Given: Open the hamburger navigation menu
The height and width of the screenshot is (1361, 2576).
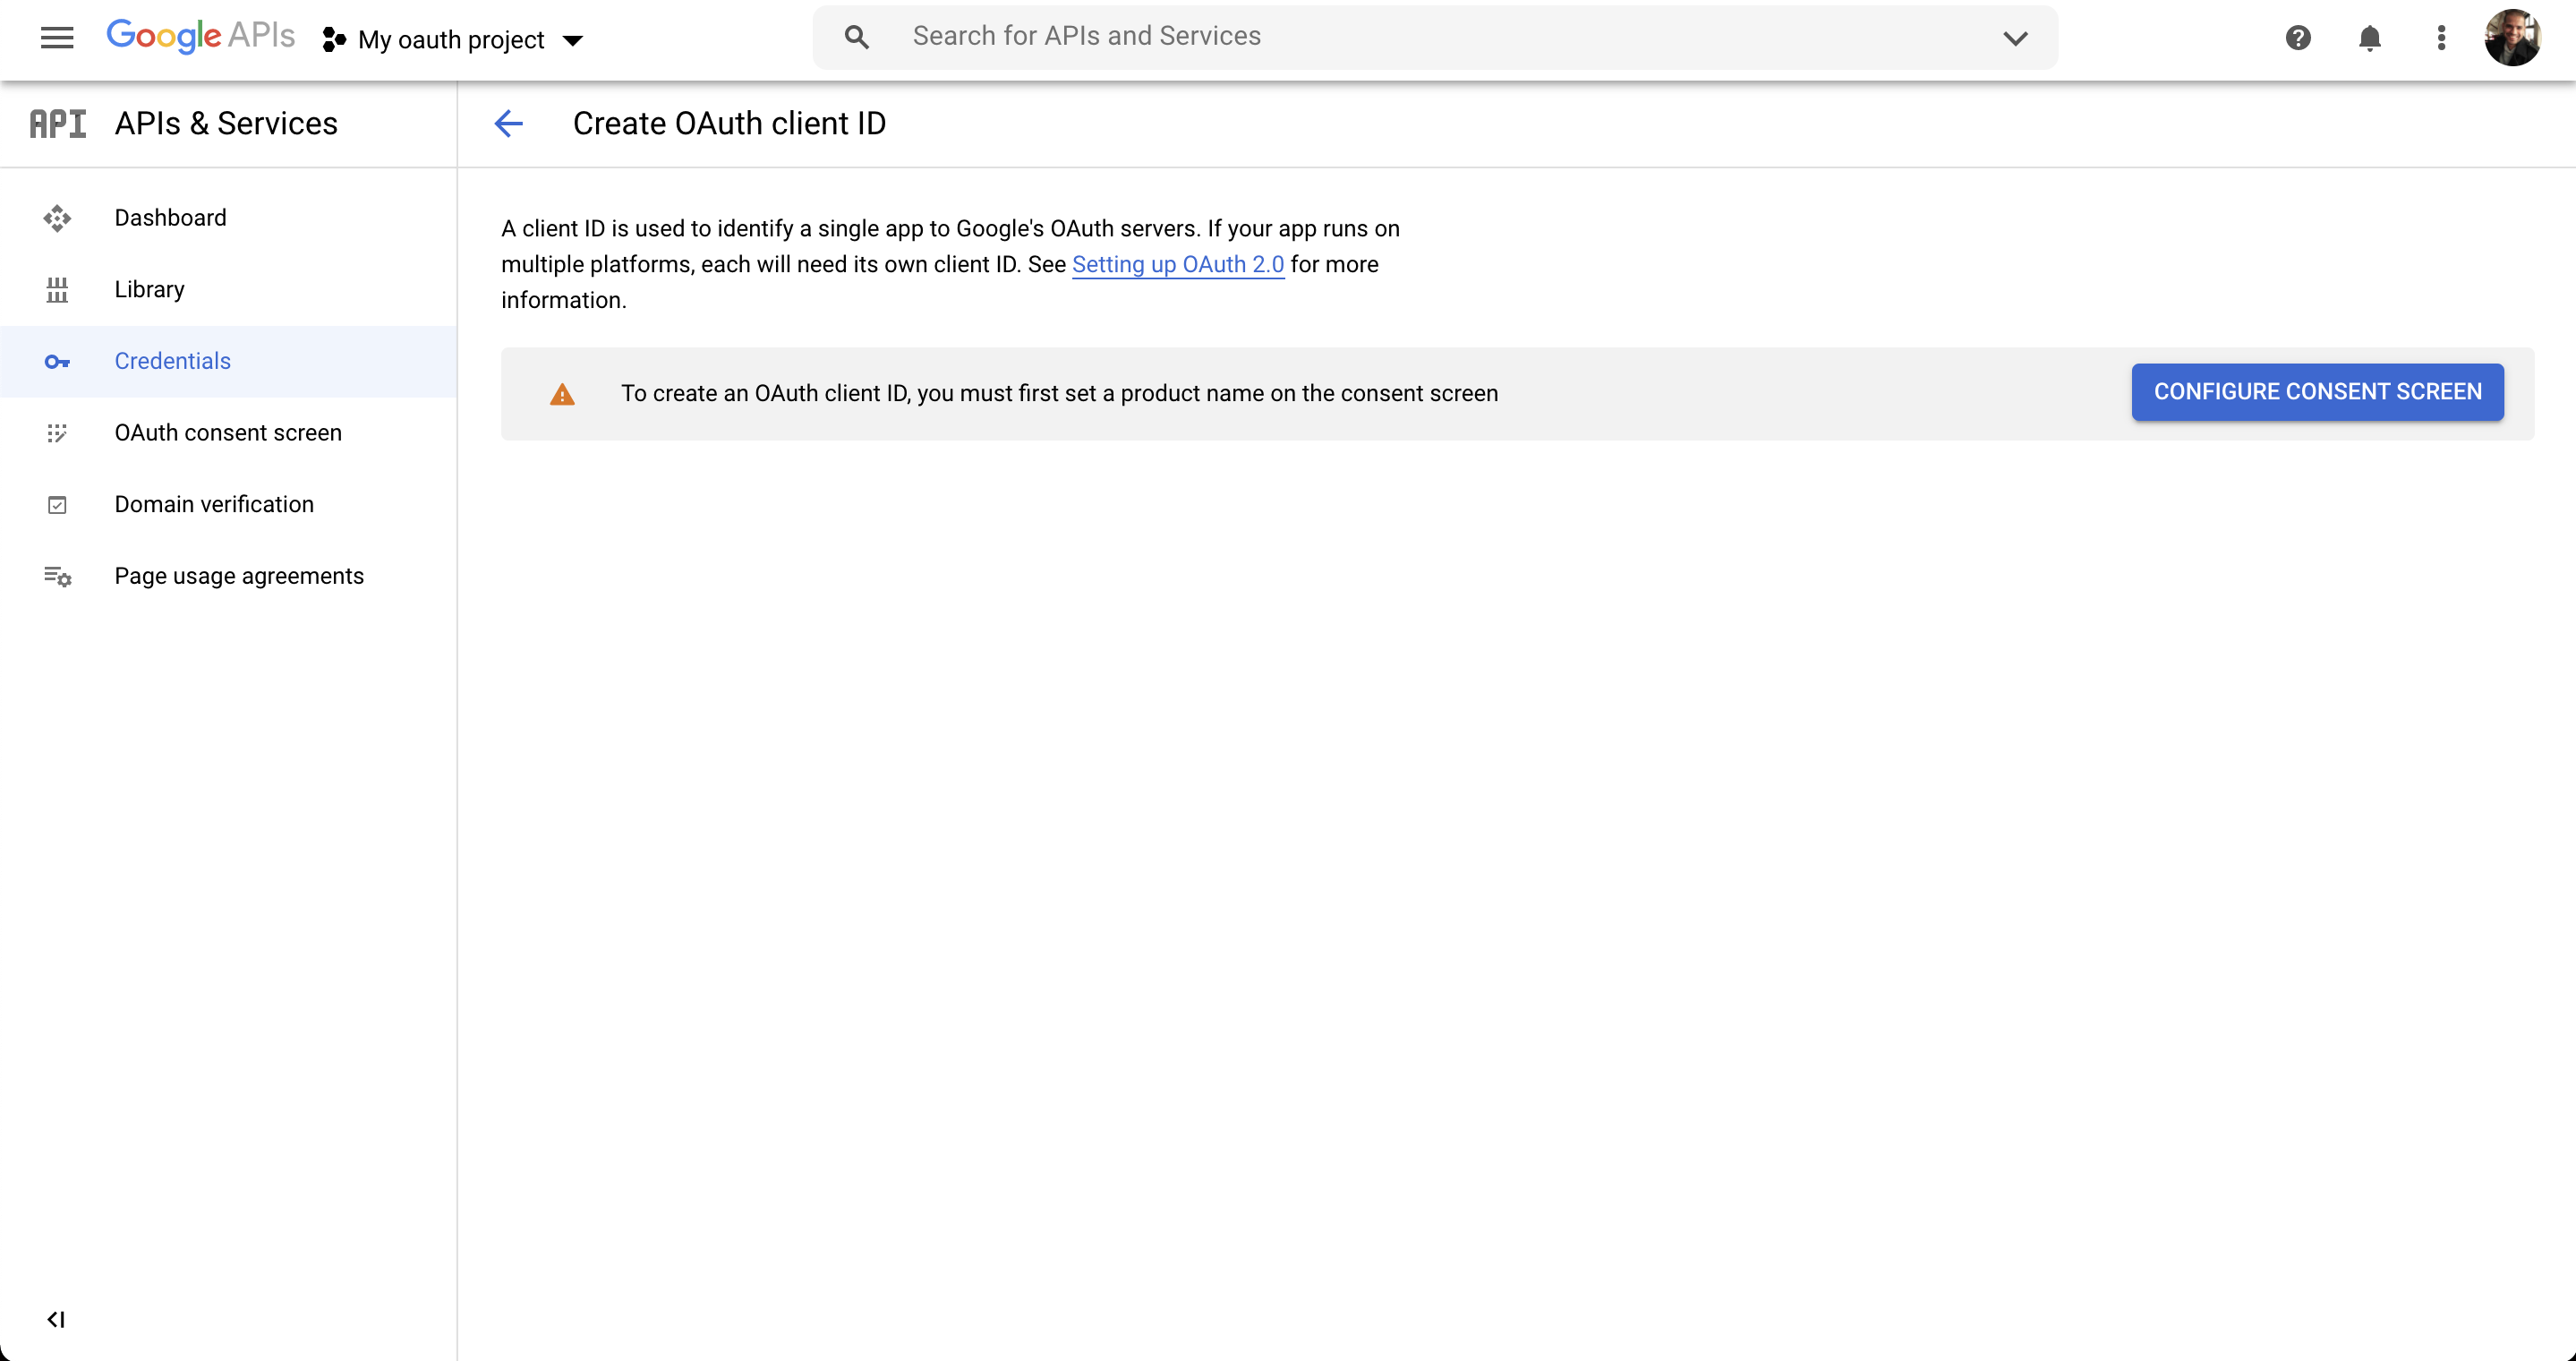Looking at the screenshot, I should [x=57, y=38].
